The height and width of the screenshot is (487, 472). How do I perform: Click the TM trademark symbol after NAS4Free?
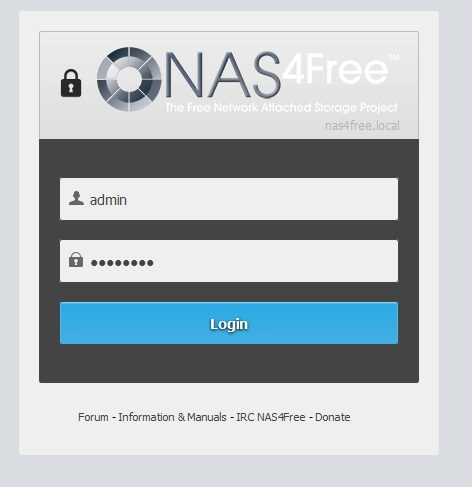394,58
